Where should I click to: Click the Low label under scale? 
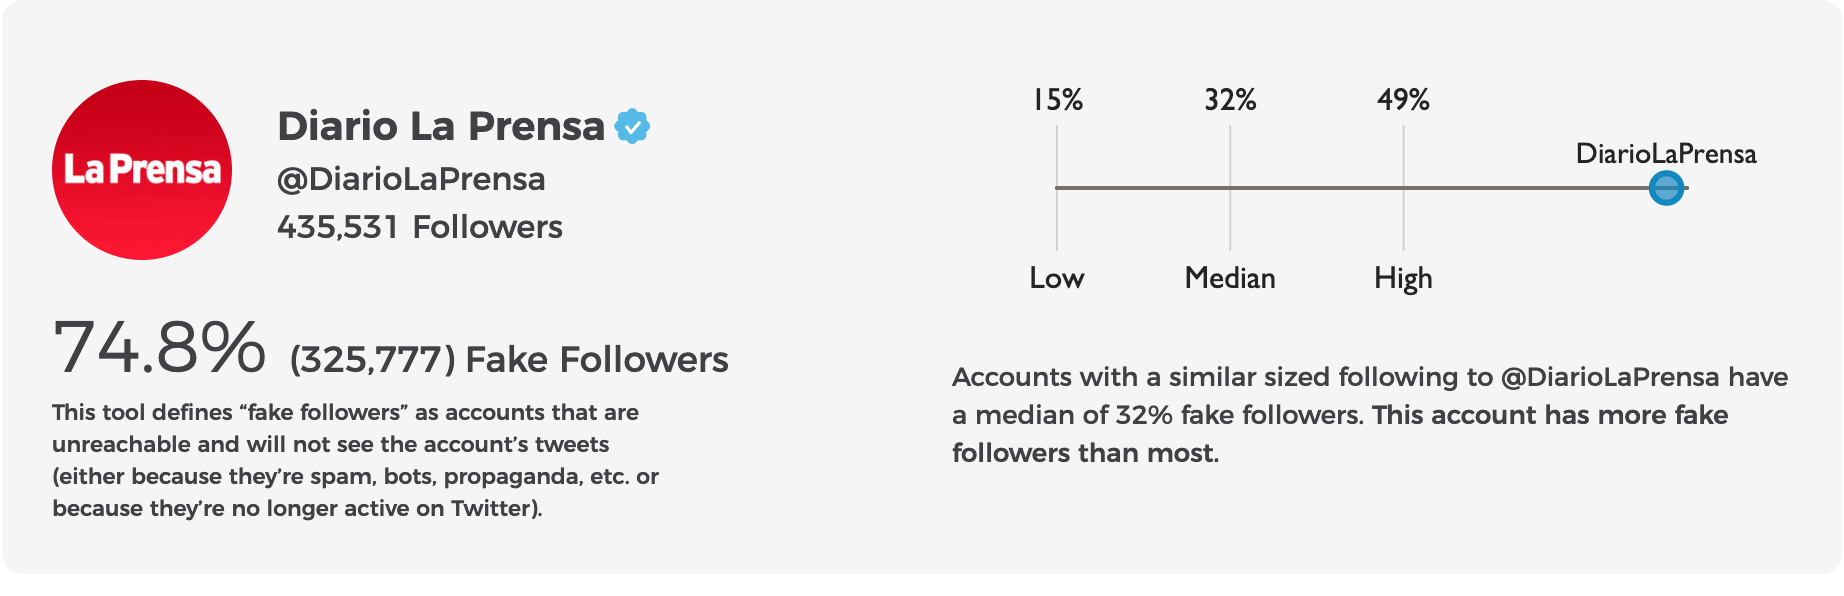(x=1057, y=278)
